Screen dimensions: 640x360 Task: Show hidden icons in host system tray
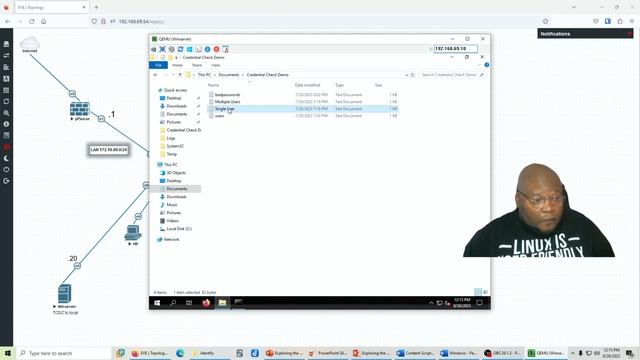pos(573,353)
